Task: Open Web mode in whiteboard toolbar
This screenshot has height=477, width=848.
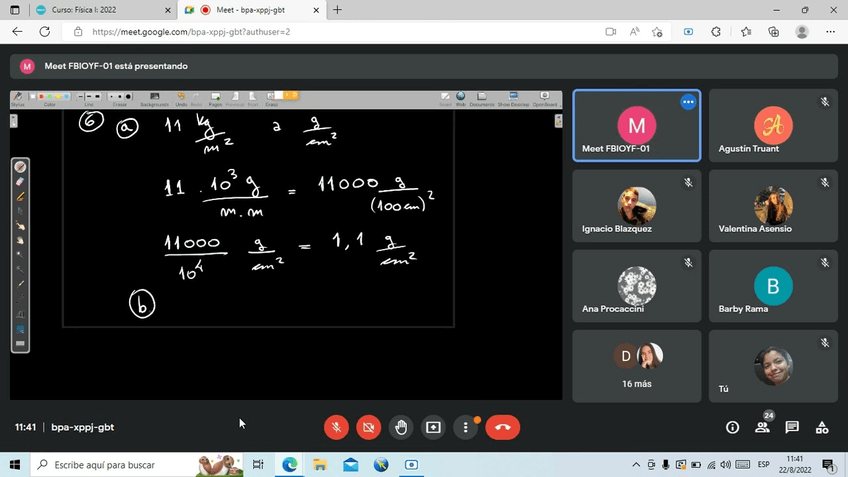Action: coord(461,99)
